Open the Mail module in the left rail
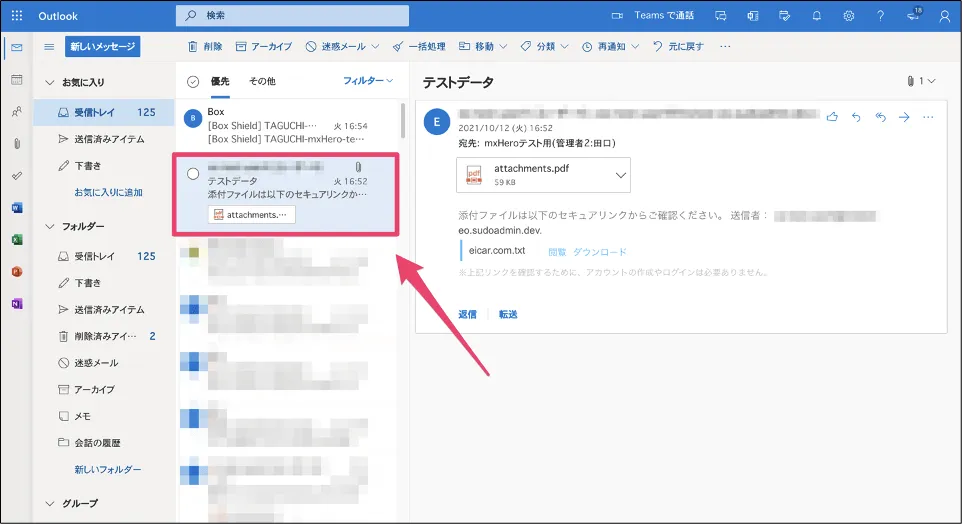The image size is (962, 524). [x=17, y=47]
